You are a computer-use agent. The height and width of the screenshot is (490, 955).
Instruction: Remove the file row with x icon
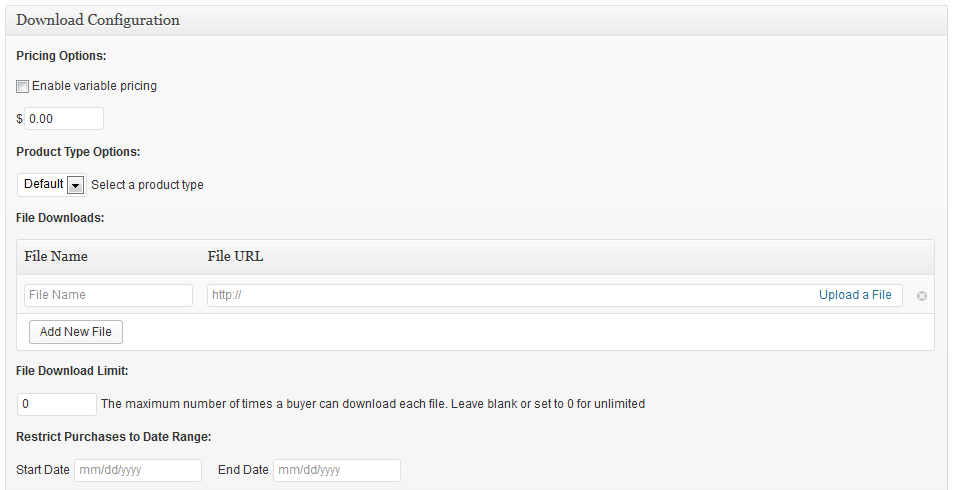coord(922,296)
